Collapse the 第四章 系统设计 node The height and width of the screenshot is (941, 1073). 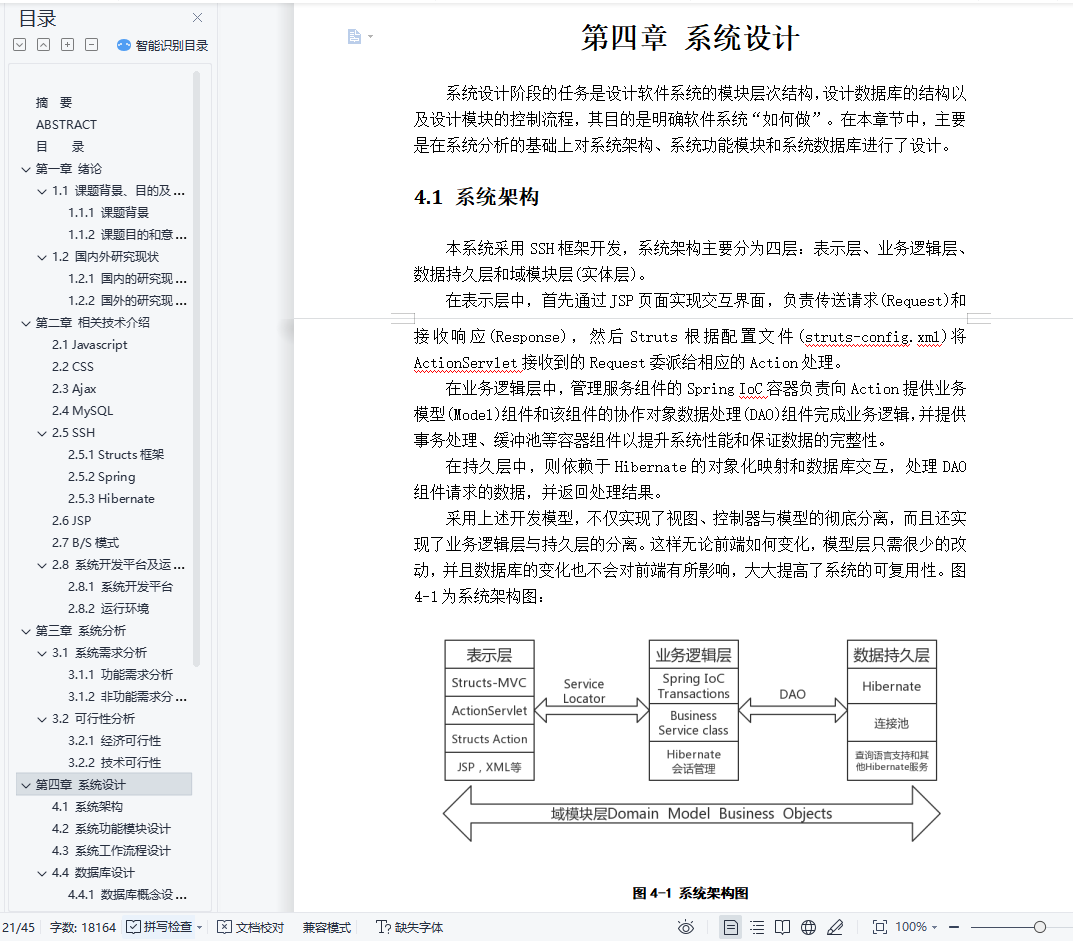[x=25, y=785]
